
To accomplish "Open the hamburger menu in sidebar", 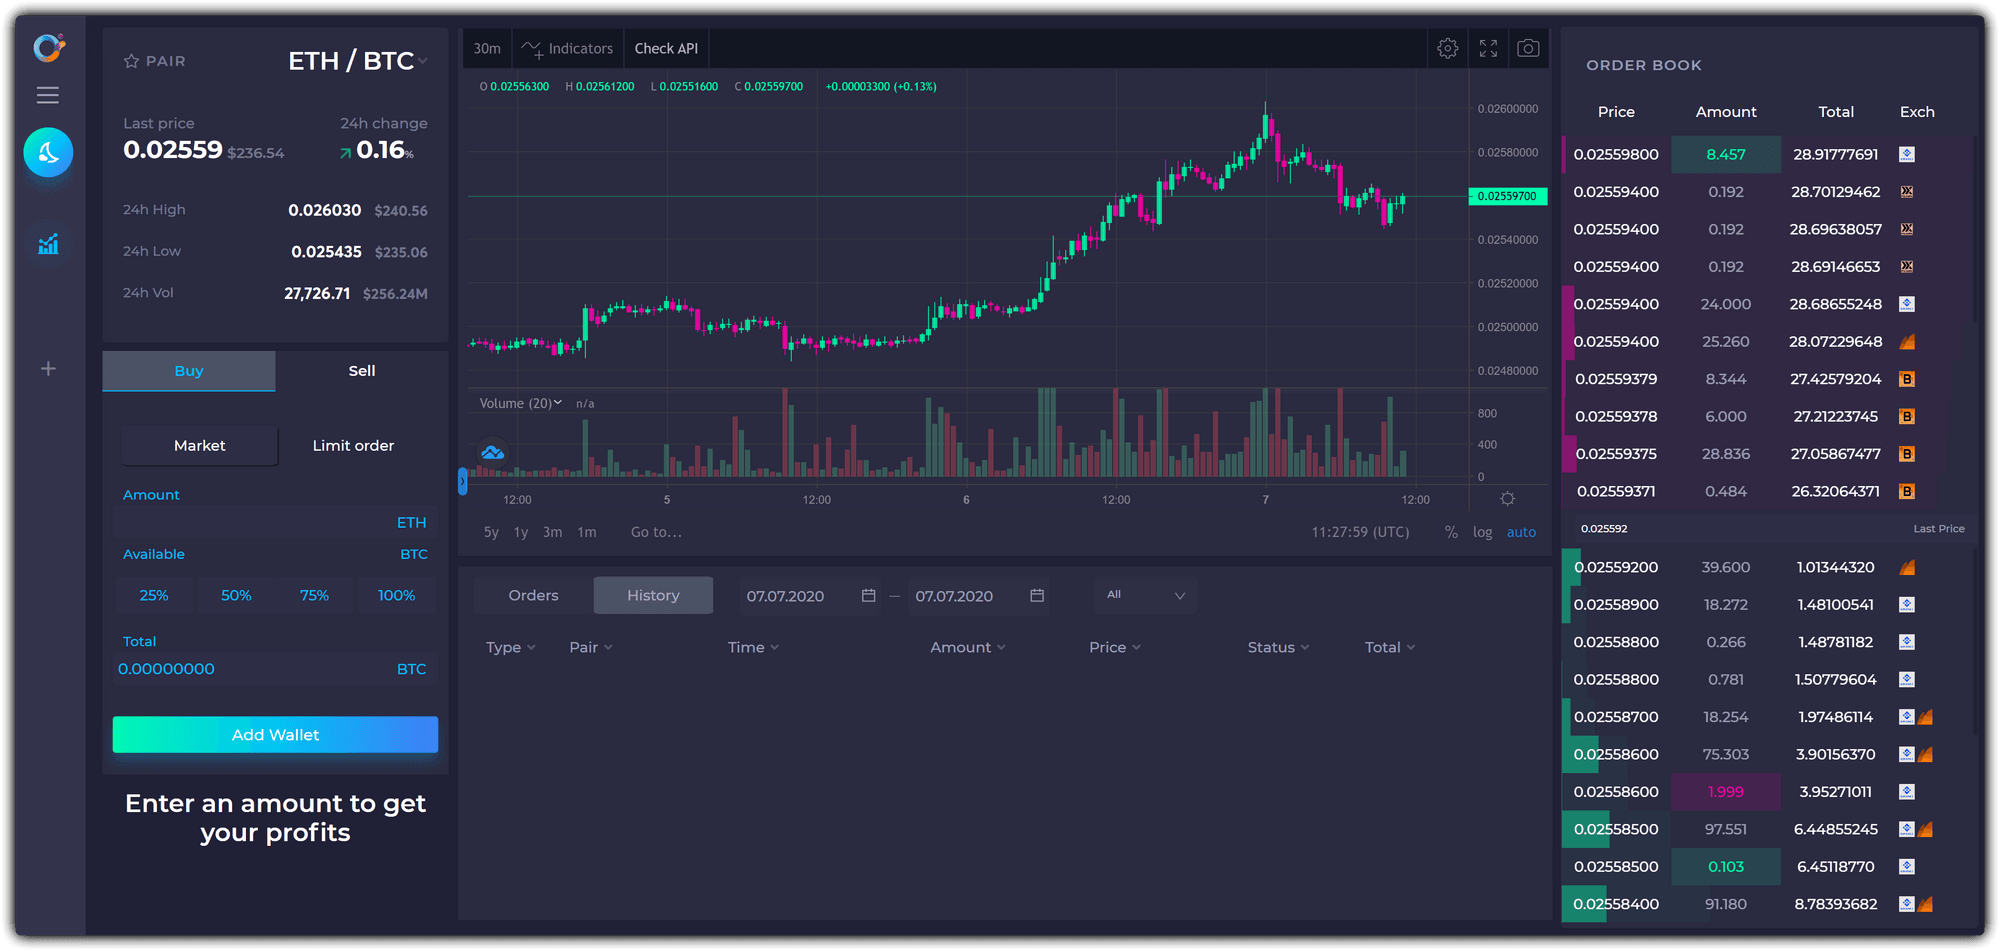I will pos(48,95).
